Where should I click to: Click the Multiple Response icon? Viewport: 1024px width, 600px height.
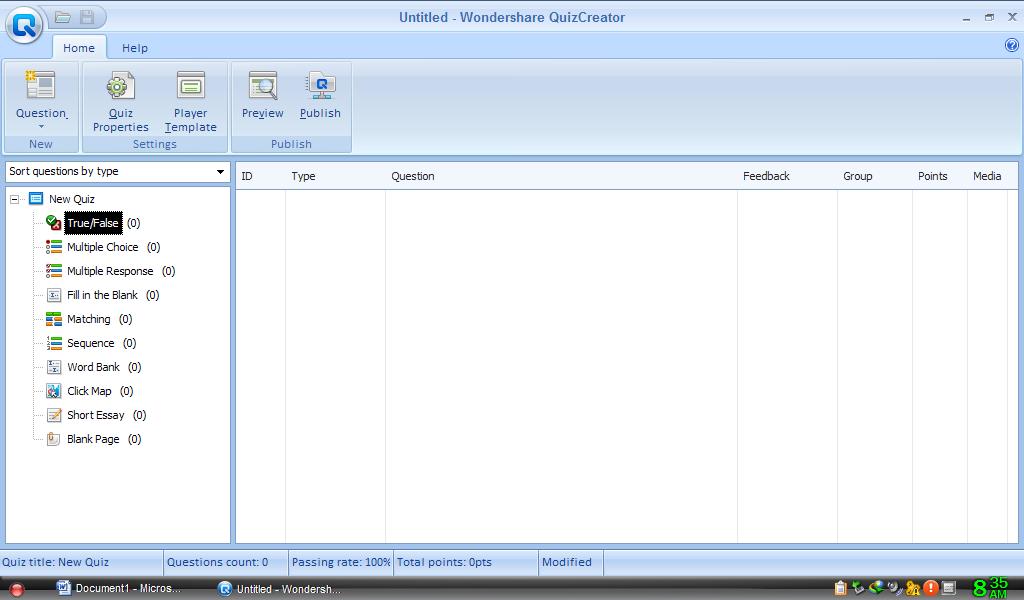[54, 271]
